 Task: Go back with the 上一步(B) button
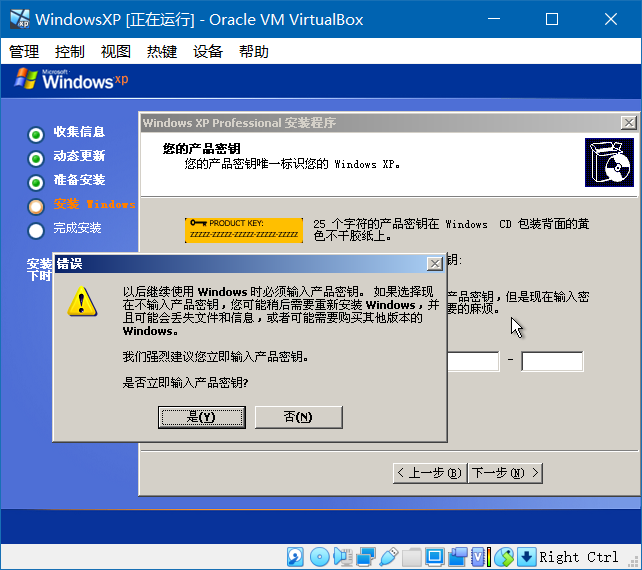(x=430, y=473)
